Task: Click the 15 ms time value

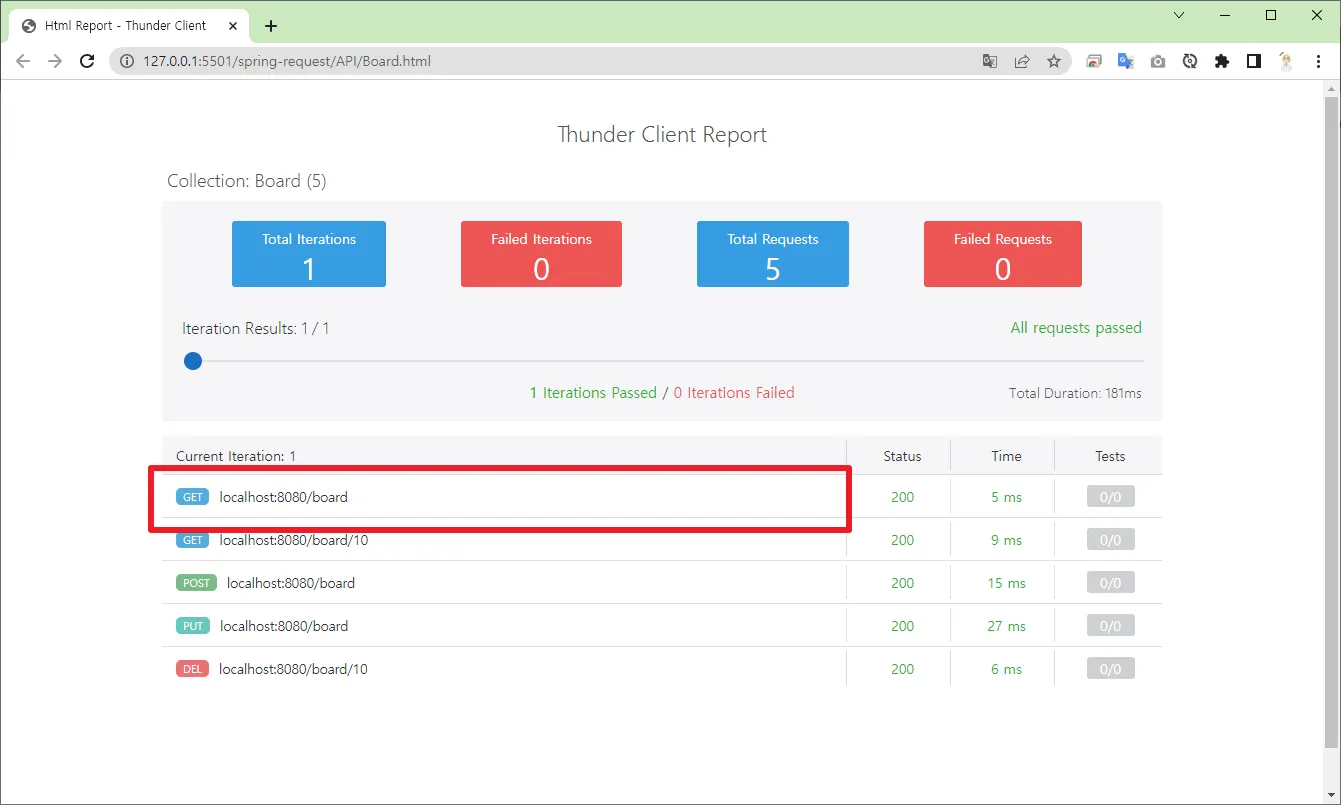Action: (x=1006, y=583)
